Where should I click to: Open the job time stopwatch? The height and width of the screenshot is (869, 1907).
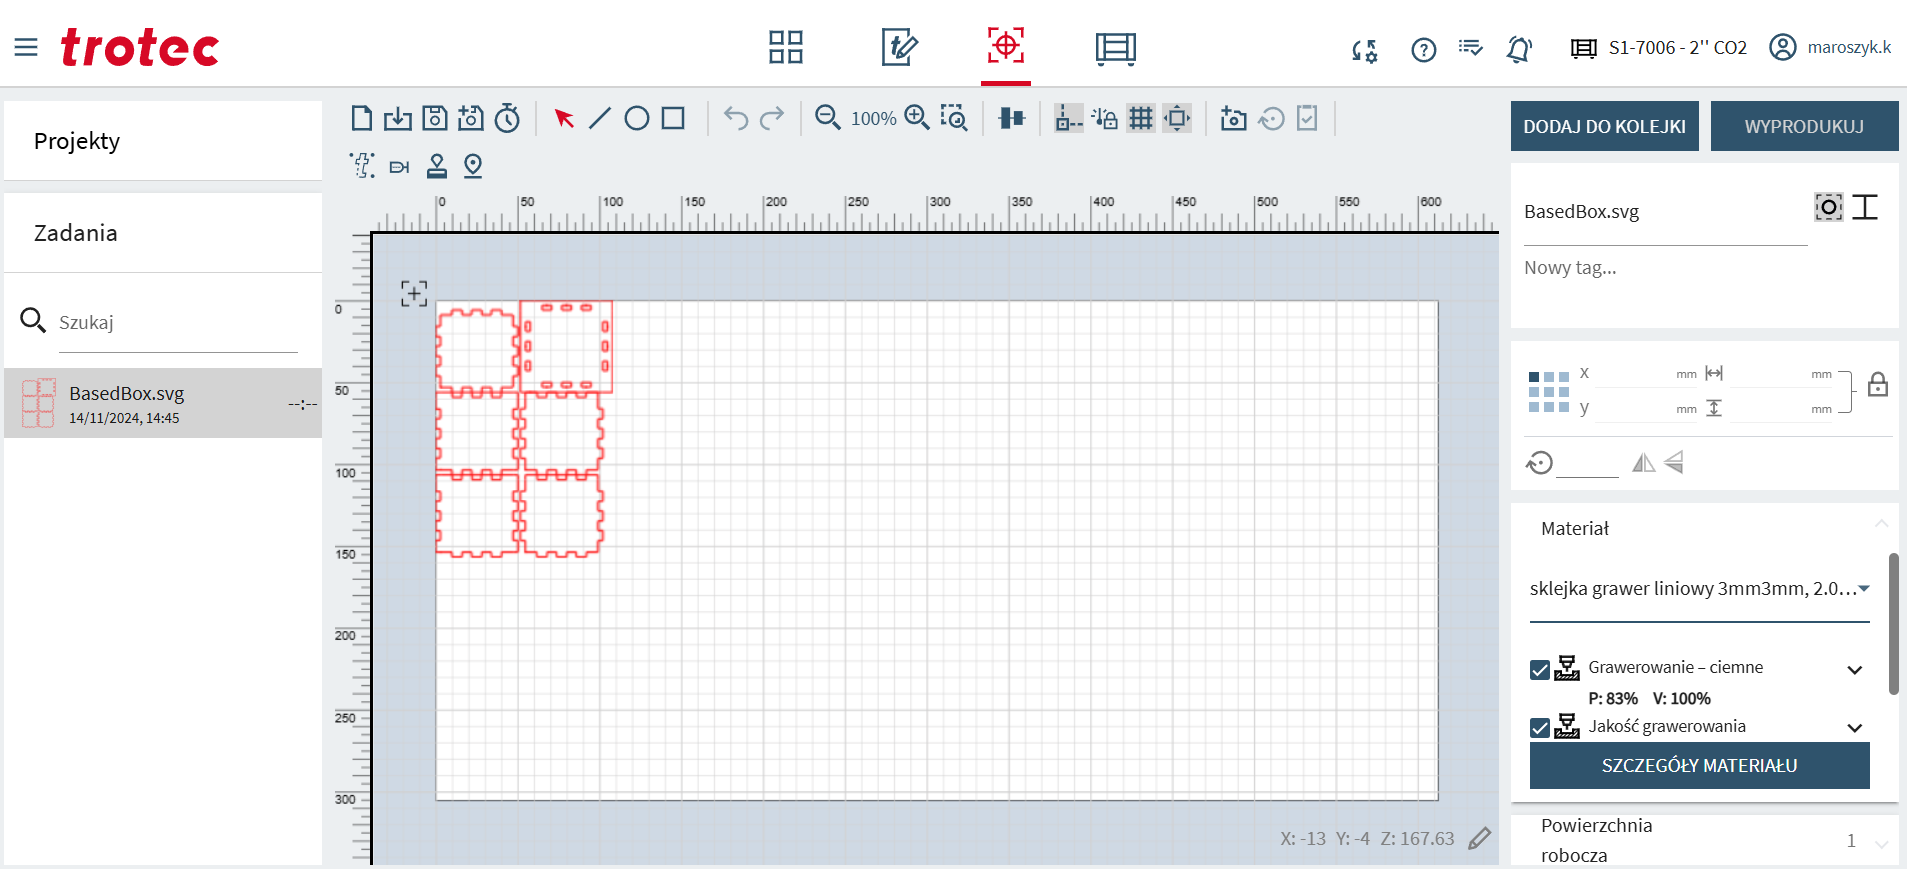[x=508, y=118]
